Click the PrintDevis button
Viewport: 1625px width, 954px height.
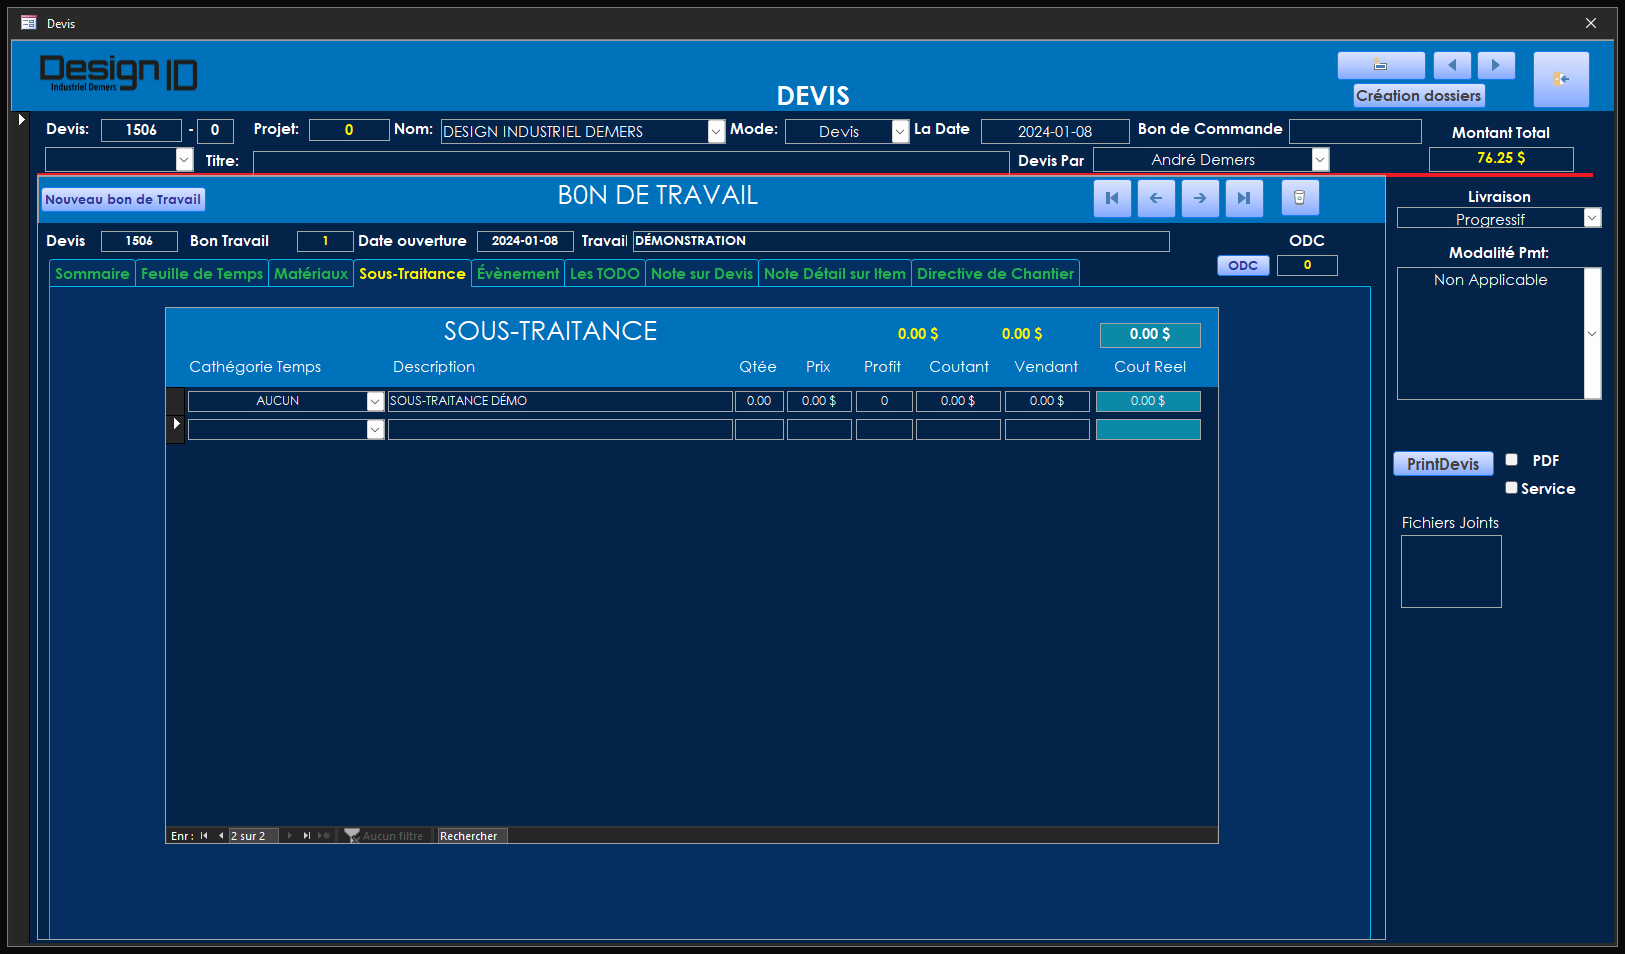1442,464
